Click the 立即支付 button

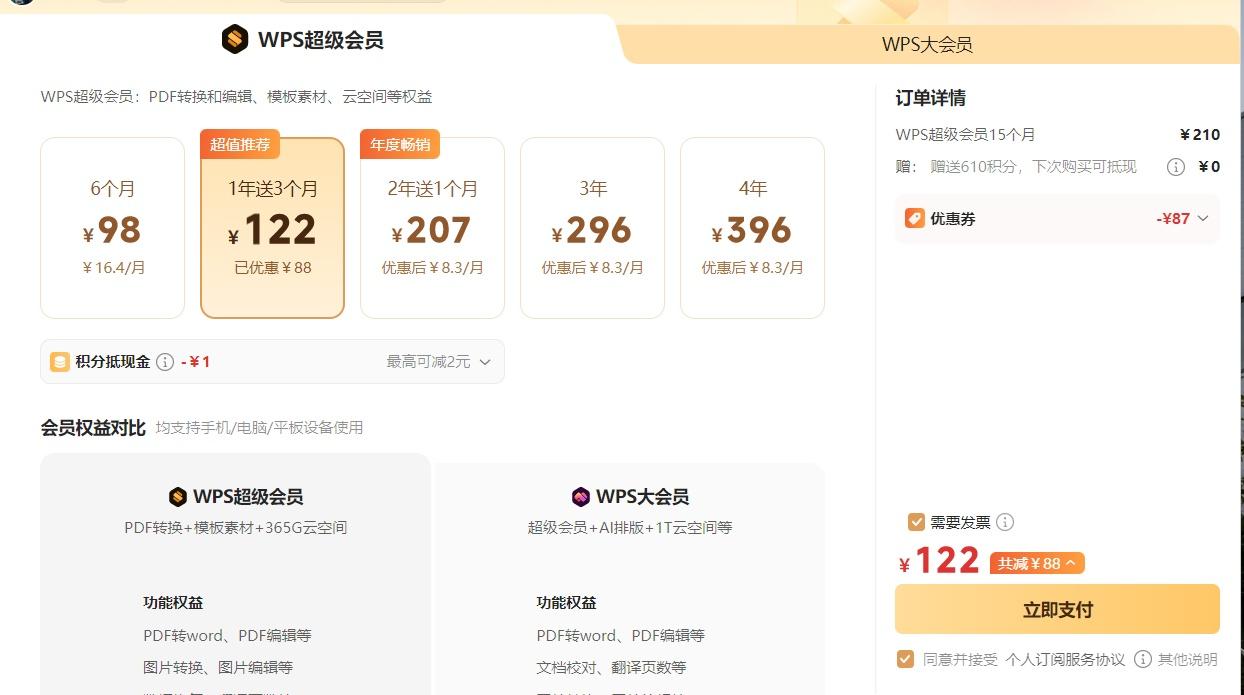pos(1057,609)
